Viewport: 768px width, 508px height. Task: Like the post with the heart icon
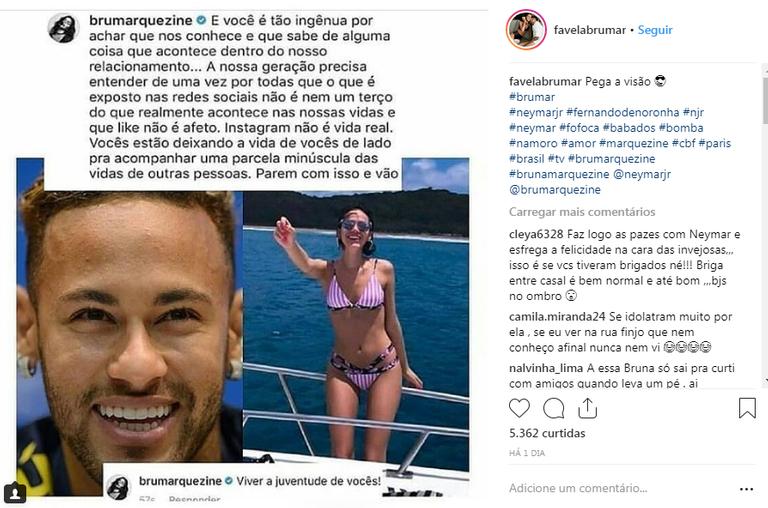[x=519, y=408]
